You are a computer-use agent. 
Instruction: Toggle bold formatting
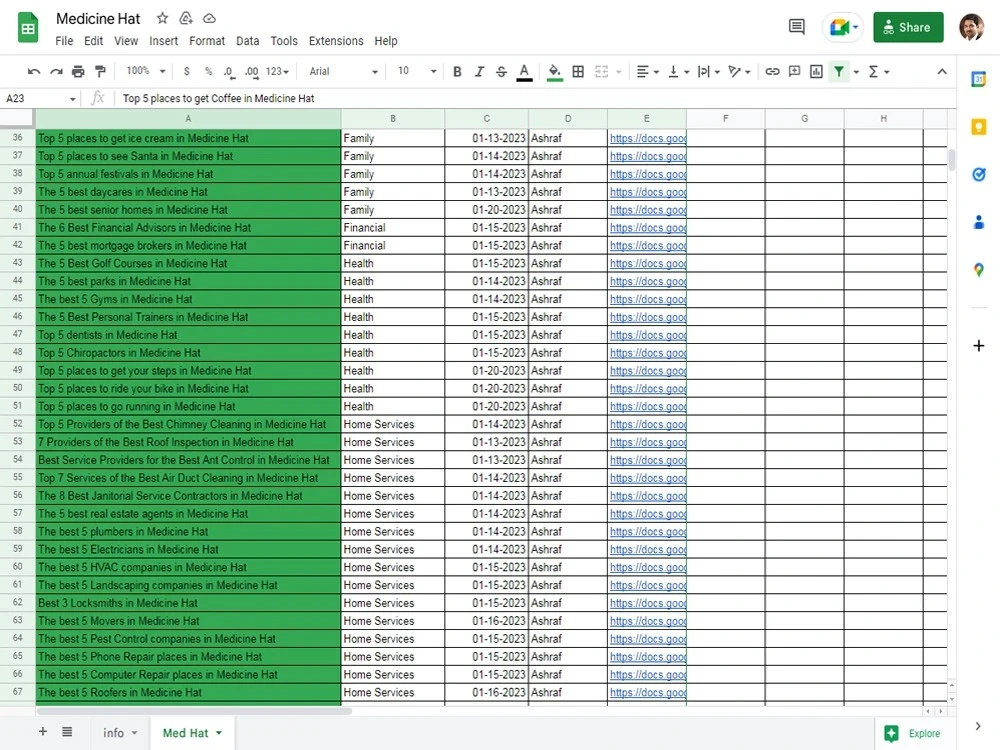pos(457,71)
